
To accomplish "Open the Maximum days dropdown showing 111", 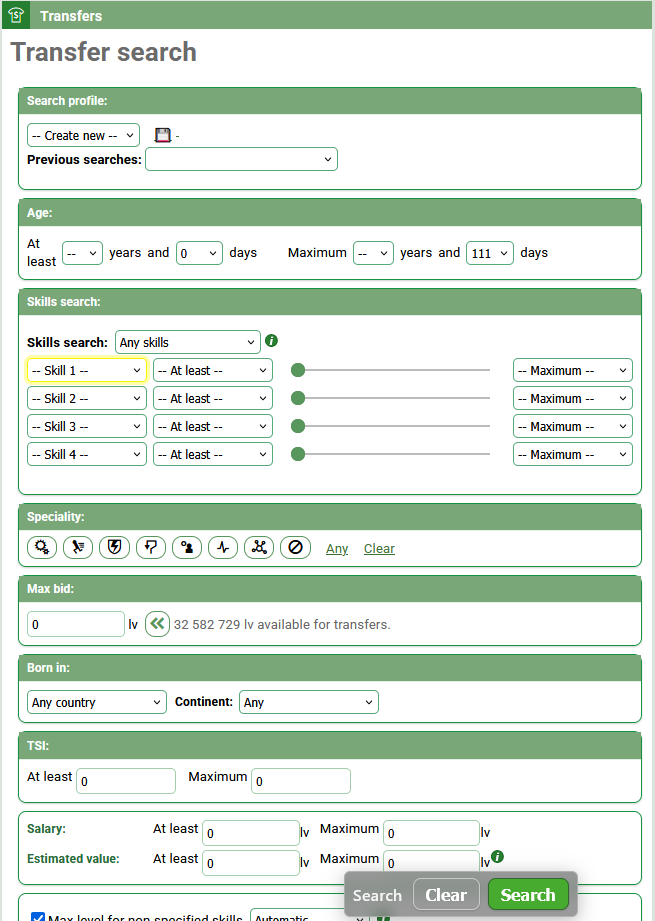I will click(x=490, y=253).
